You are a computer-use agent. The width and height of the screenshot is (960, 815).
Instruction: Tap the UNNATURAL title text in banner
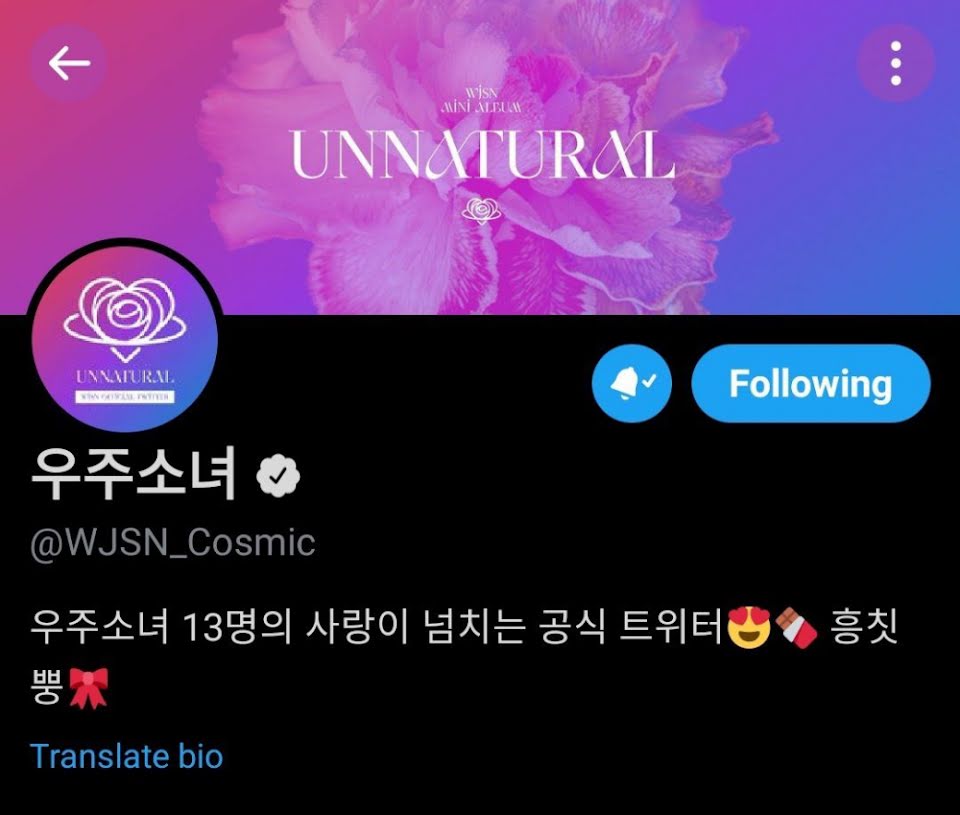pos(482,155)
